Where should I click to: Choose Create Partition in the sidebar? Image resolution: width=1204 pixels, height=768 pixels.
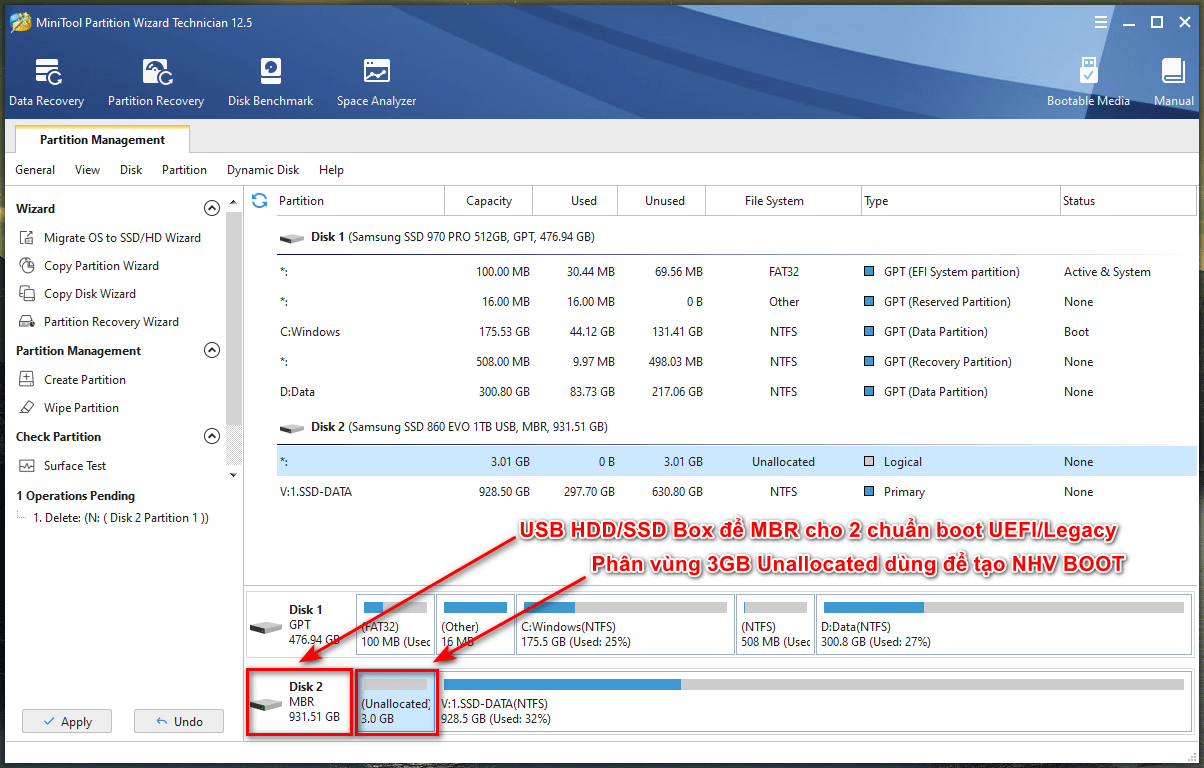coord(72,380)
